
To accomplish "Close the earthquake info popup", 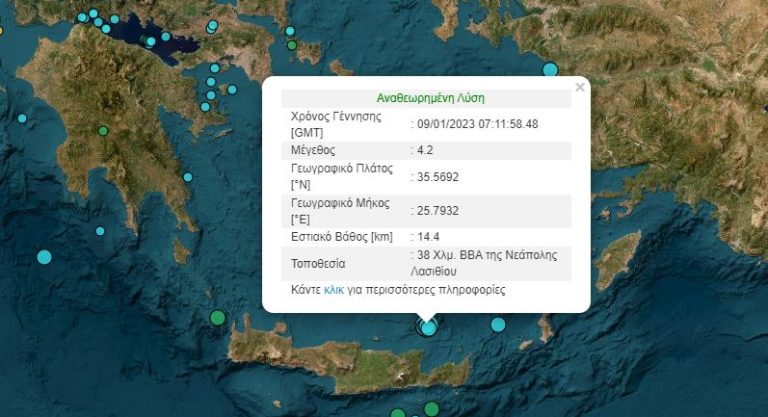I will pos(580,87).
